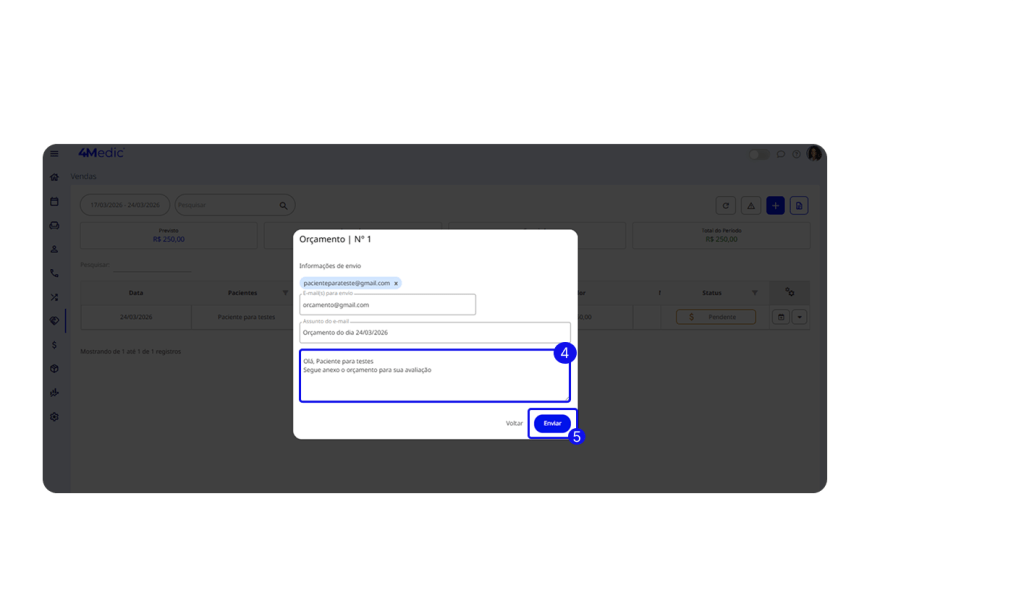This screenshot has height=598, width=1024.
Task: Click the E-mail(s) para envio field
Action: (x=387, y=304)
